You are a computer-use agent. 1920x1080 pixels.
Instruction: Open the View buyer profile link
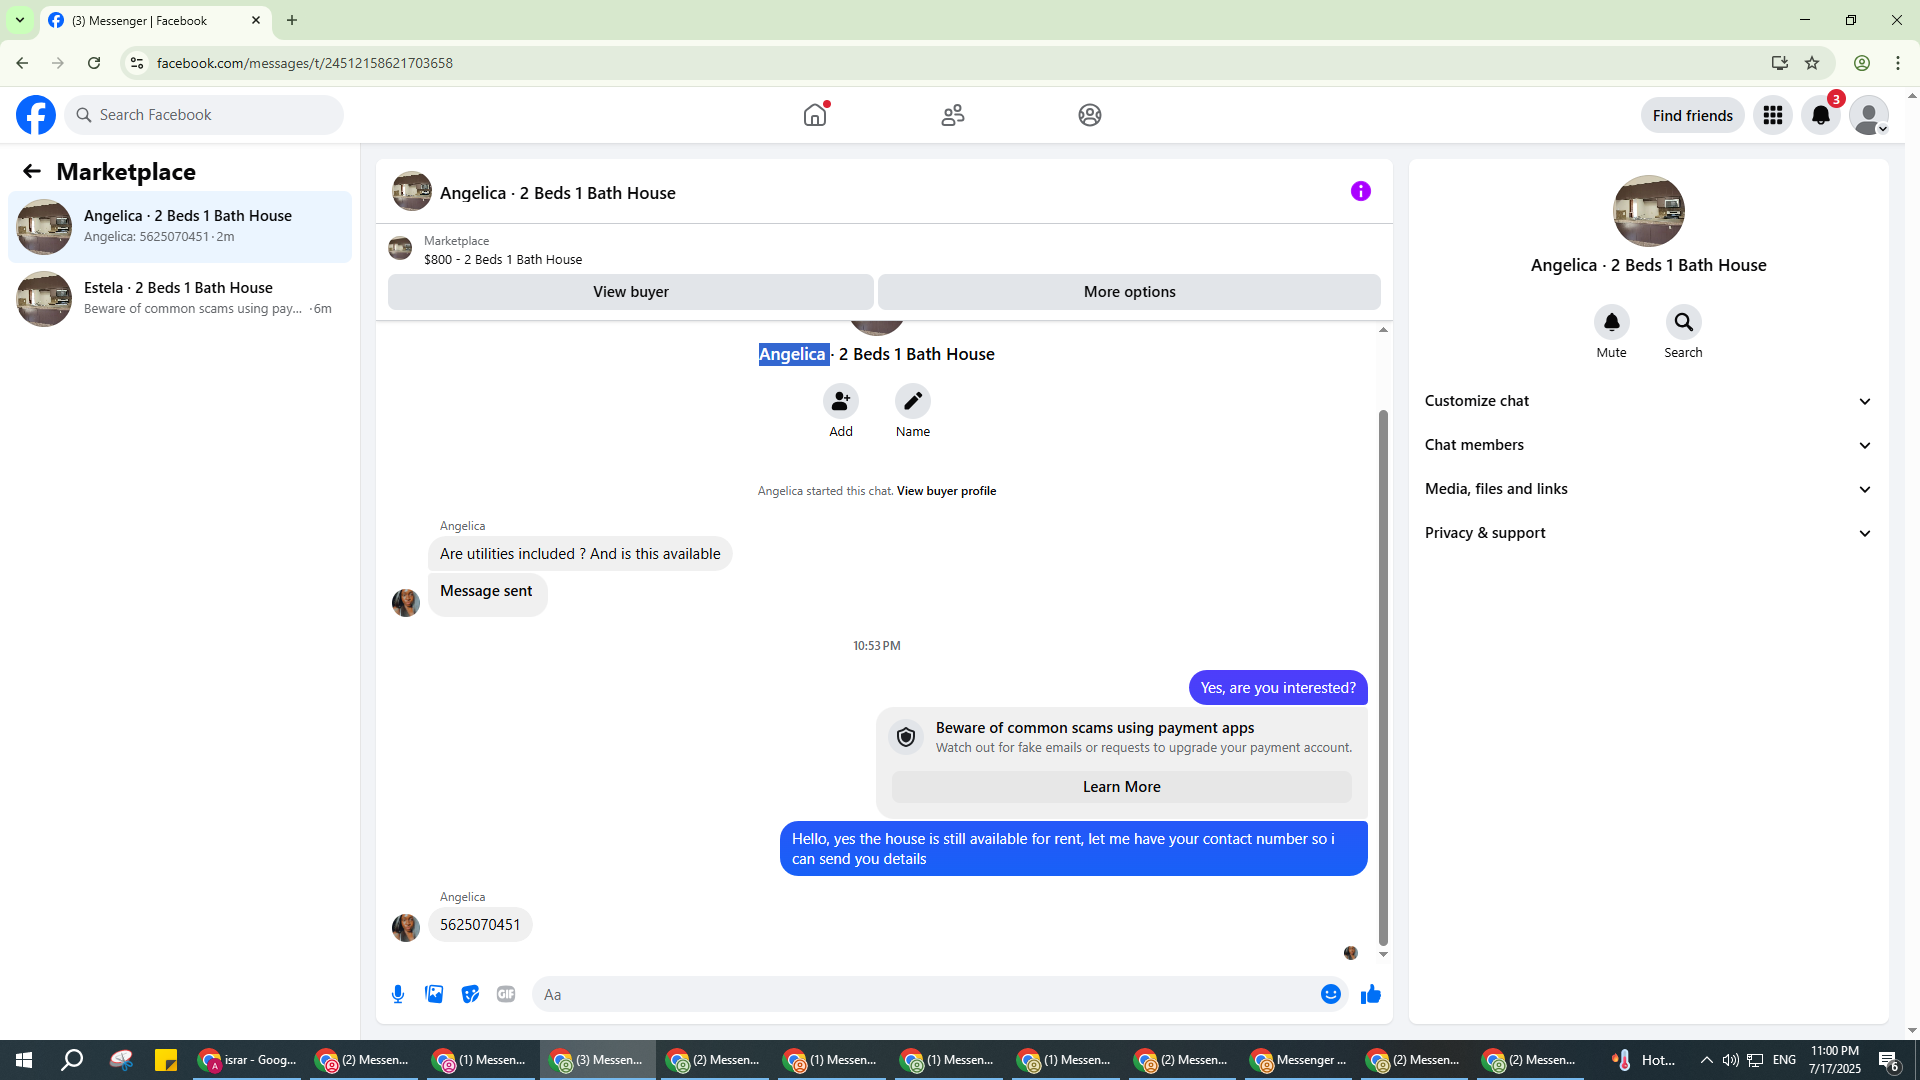pyautogui.click(x=946, y=491)
